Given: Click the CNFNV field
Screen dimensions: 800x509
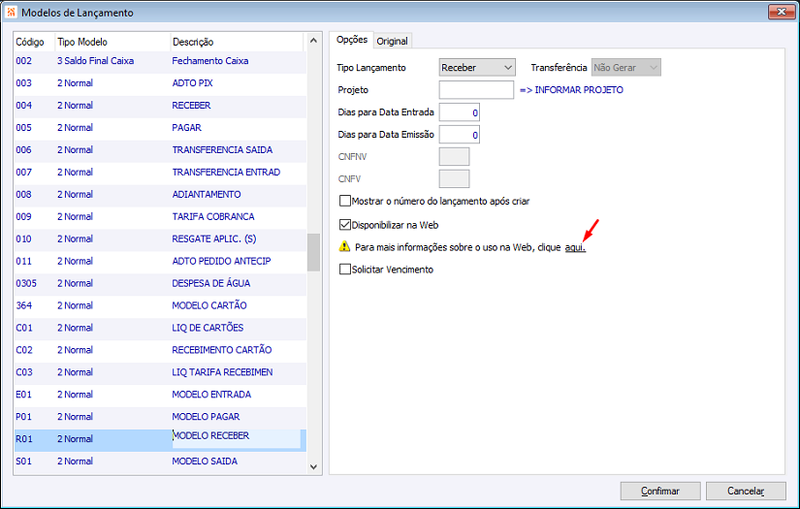Looking at the screenshot, I should tap(454, 157).
